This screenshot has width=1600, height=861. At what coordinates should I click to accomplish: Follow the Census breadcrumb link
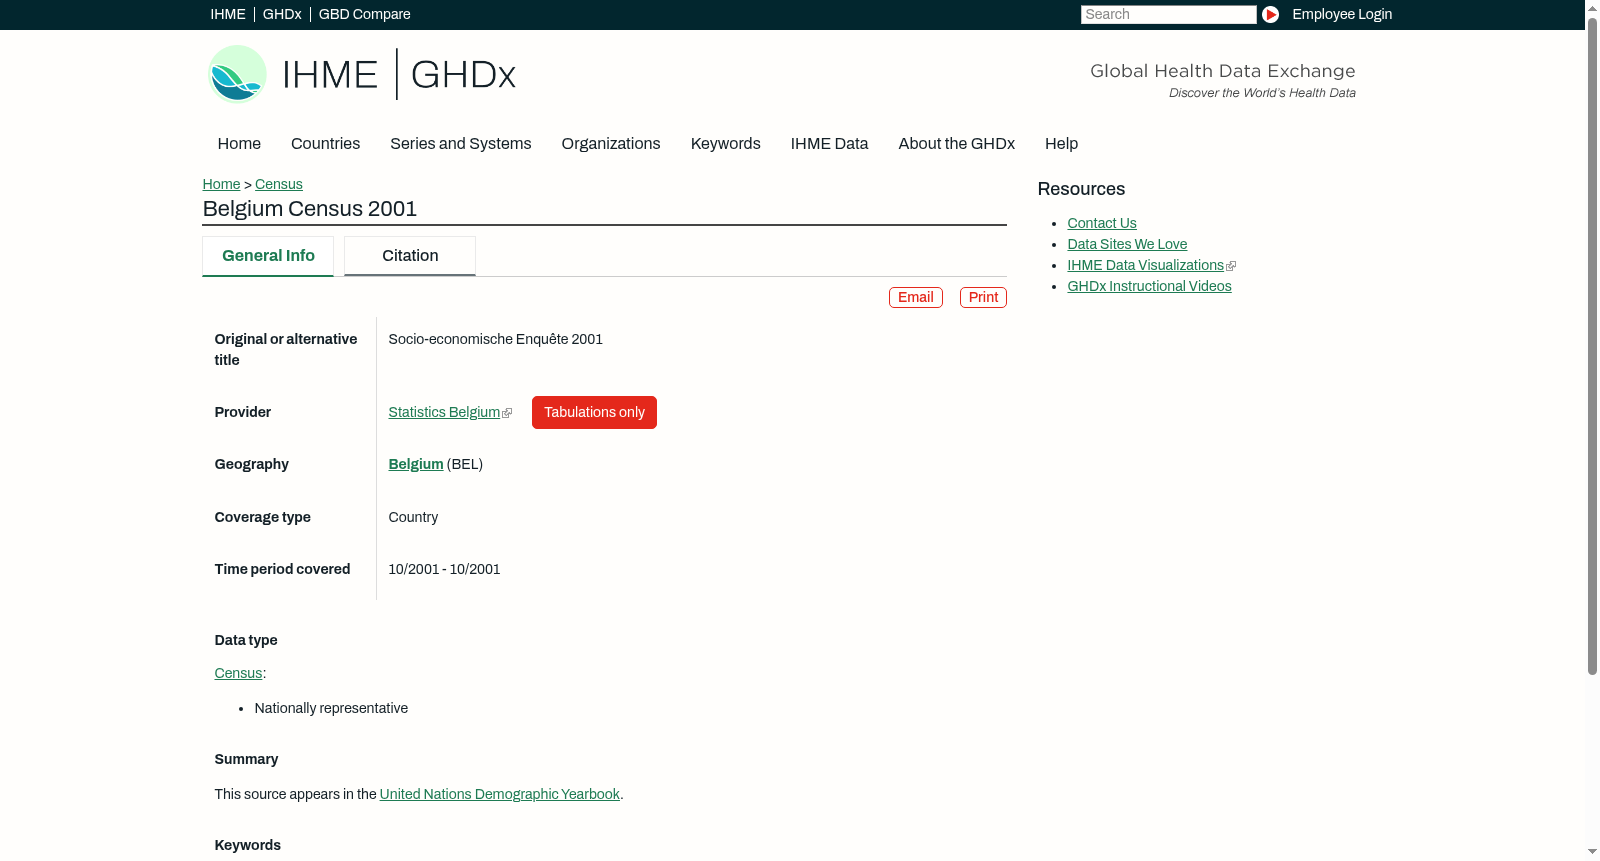(x=278, y=184)
